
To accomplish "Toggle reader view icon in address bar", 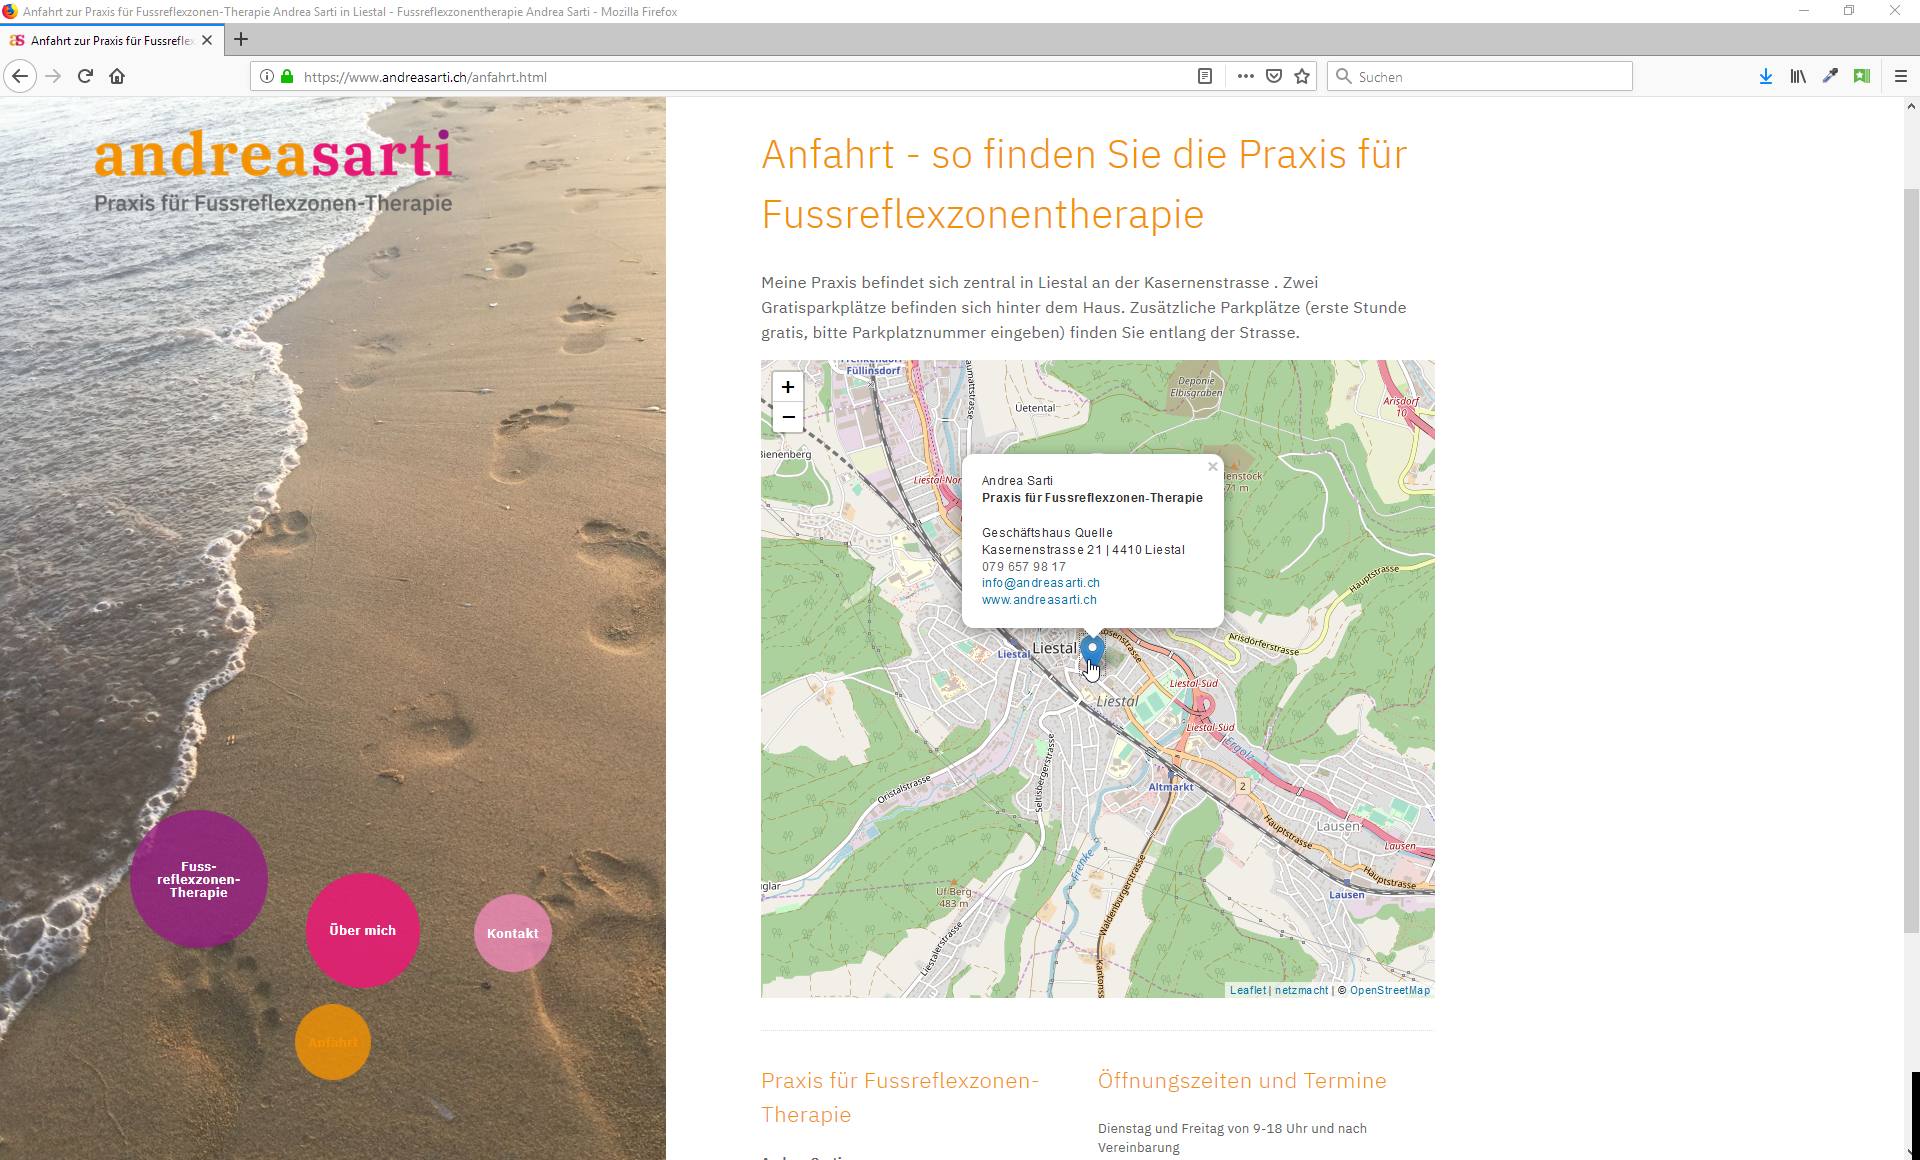I will [x=1205, y=76].
